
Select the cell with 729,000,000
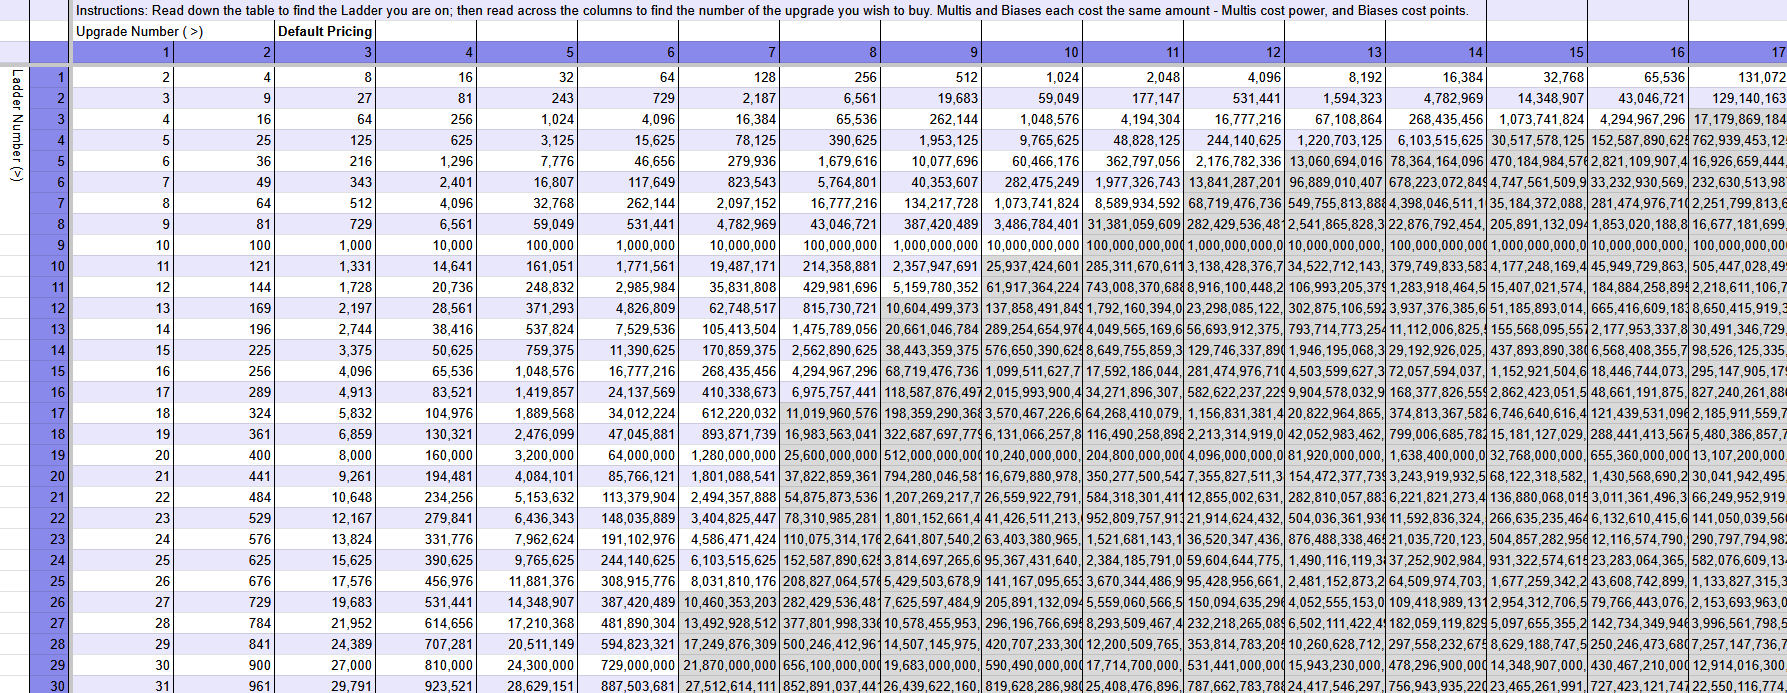point(628,665)
